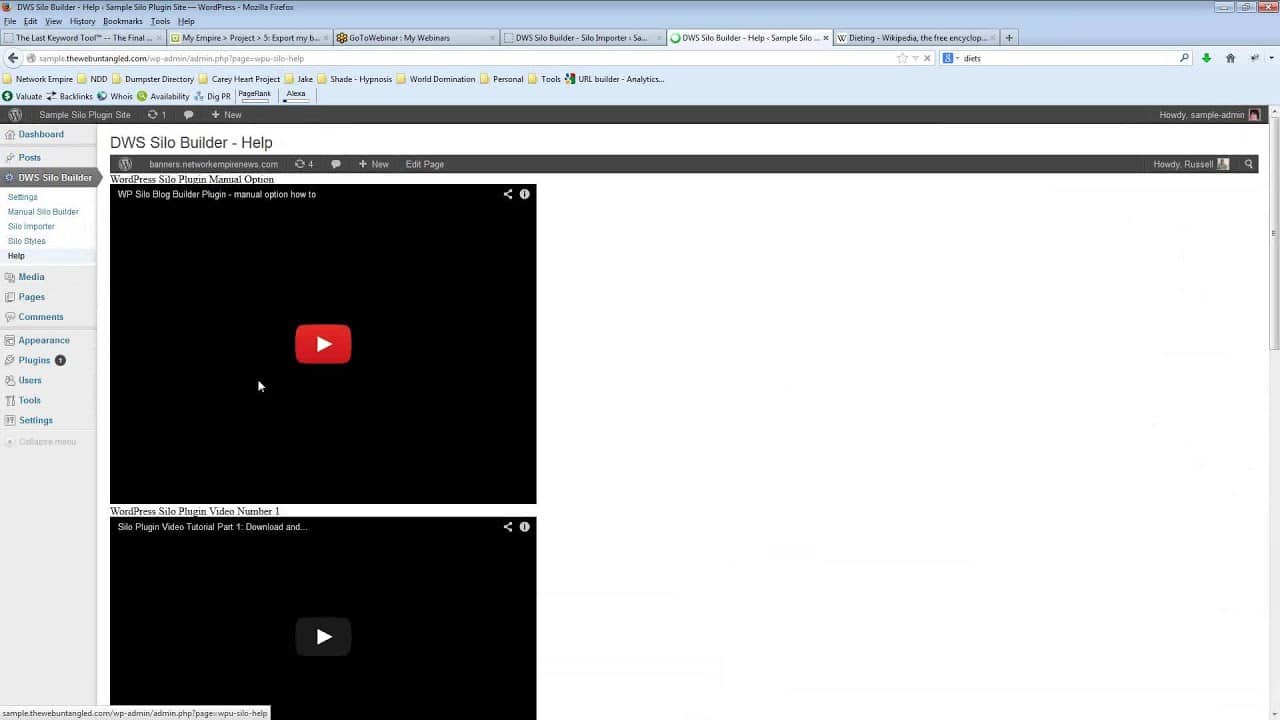The height and width of the screenshot is (720, 1280).
Task: Open Howdy, sample-admin account menu
Action: (x=1209, y=115)
